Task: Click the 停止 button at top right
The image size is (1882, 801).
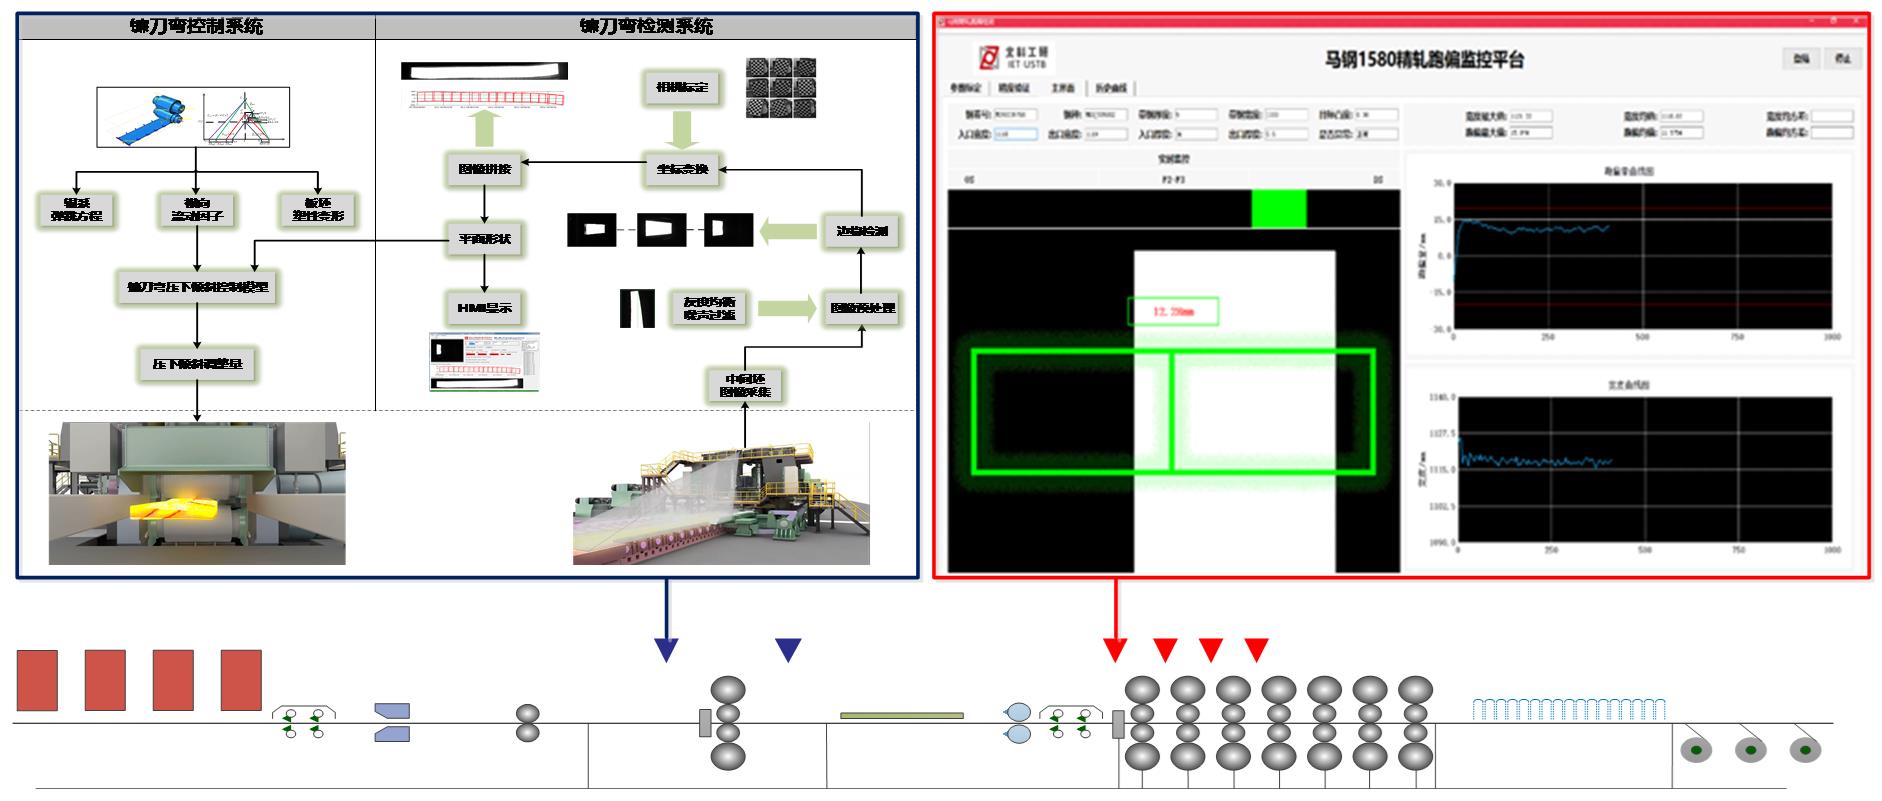Action: 1842,59
